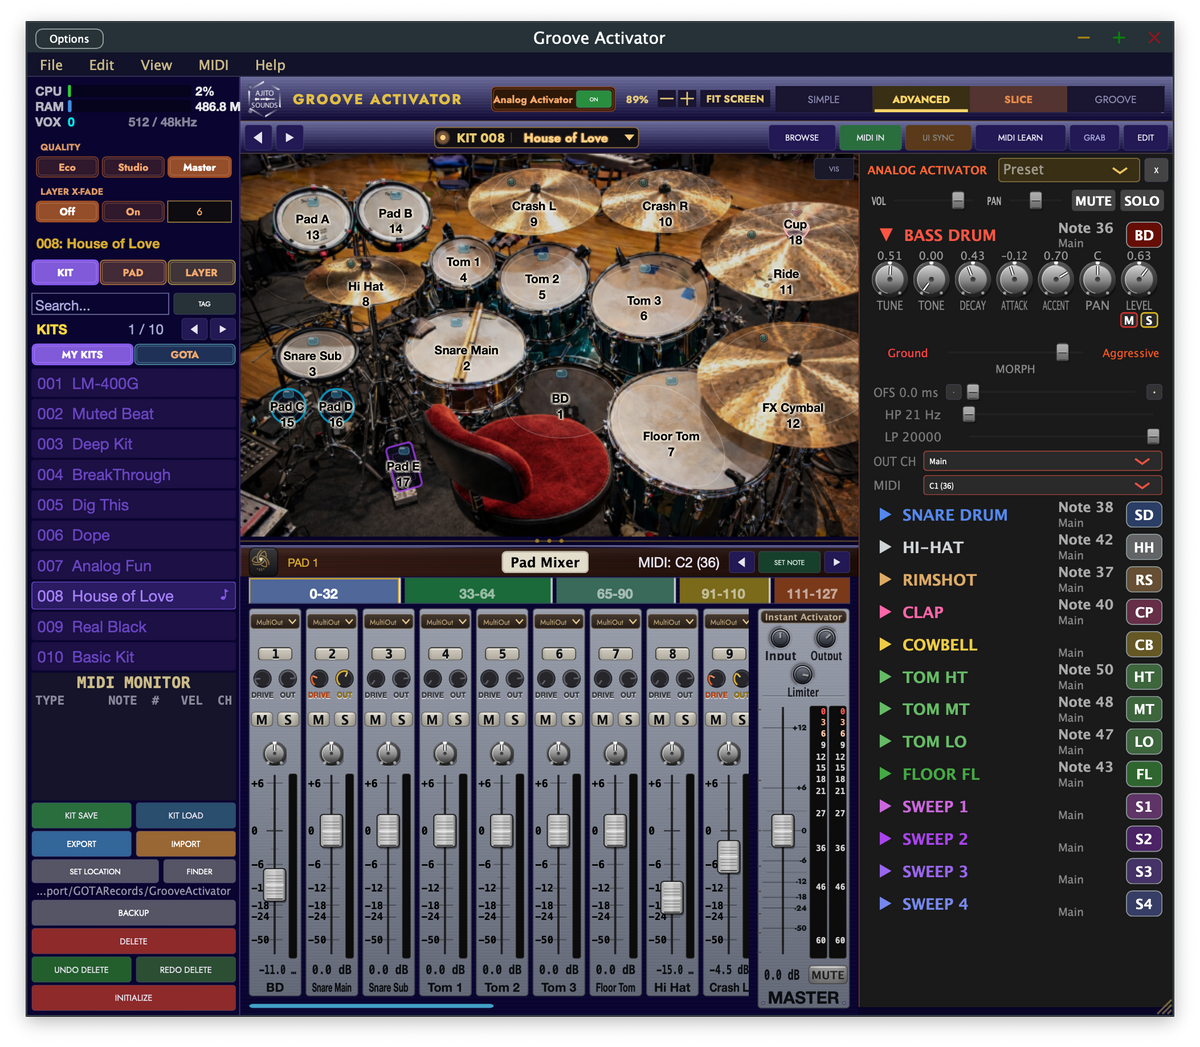Click the HT tom badge
Image resolution: width=1200 pixels, height=1047 pixels.
(1144, 677)
